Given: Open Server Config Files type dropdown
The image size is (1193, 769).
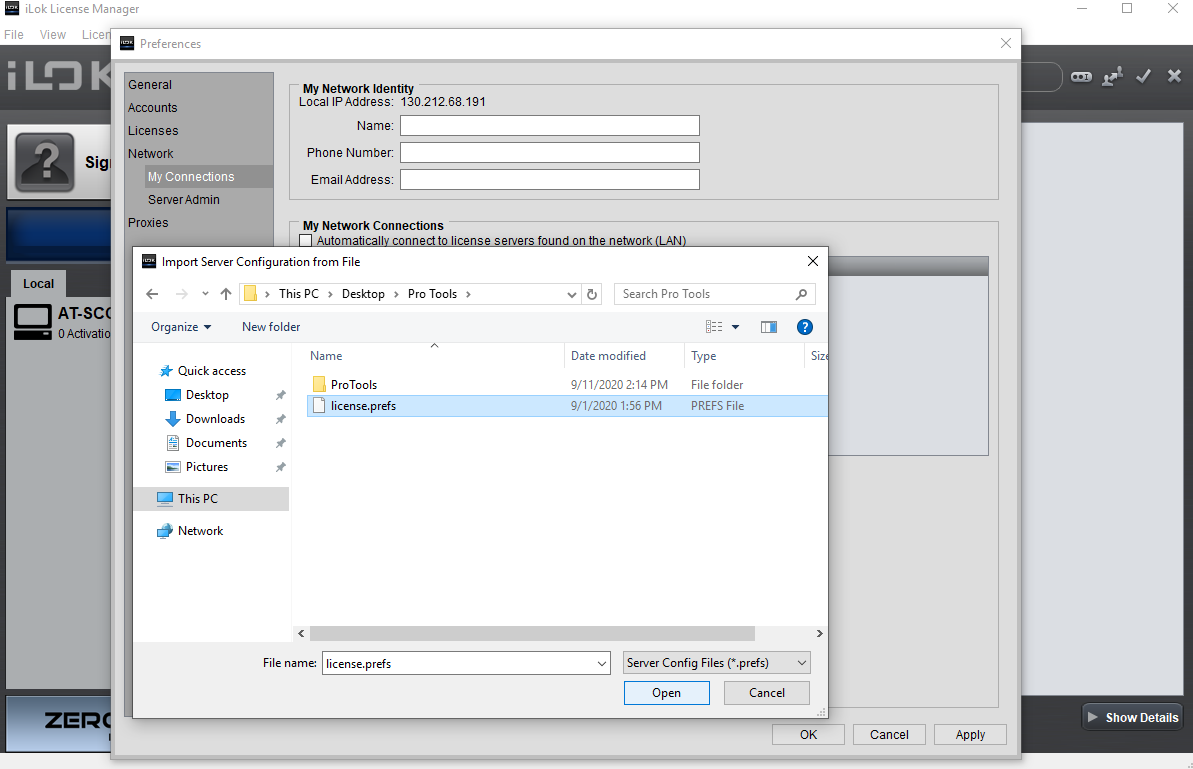Looking at the screenshot, I should click(x=717, y=663).
